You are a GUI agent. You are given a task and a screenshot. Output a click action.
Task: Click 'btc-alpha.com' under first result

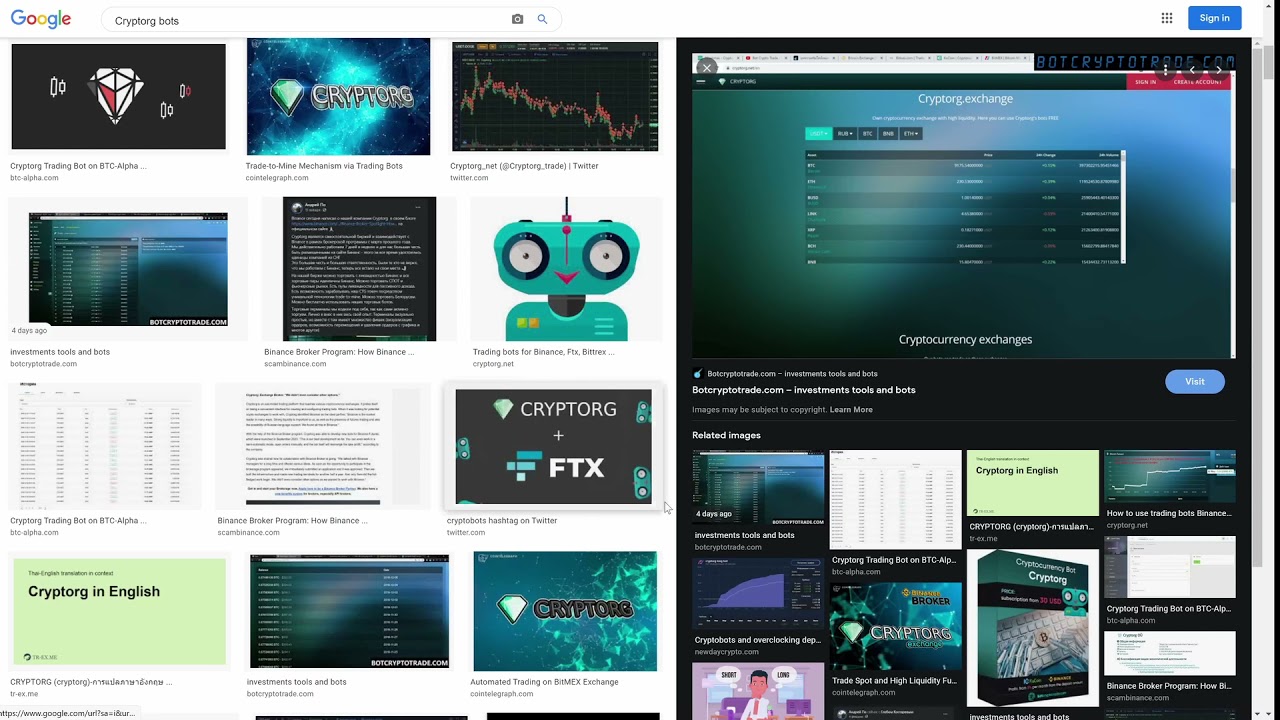click(x=34, y=178)
